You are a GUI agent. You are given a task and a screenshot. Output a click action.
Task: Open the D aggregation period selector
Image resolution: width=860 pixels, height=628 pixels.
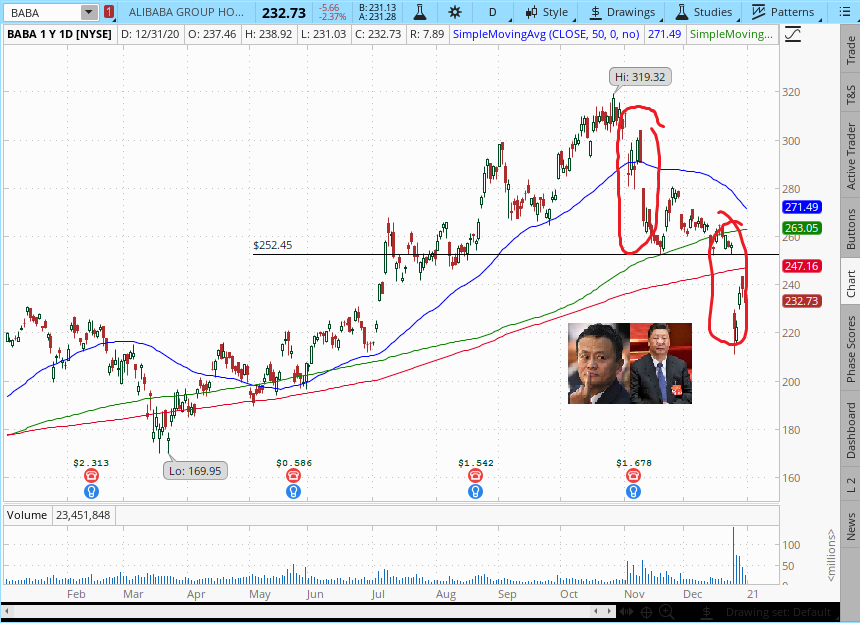(x=493, y=12)
